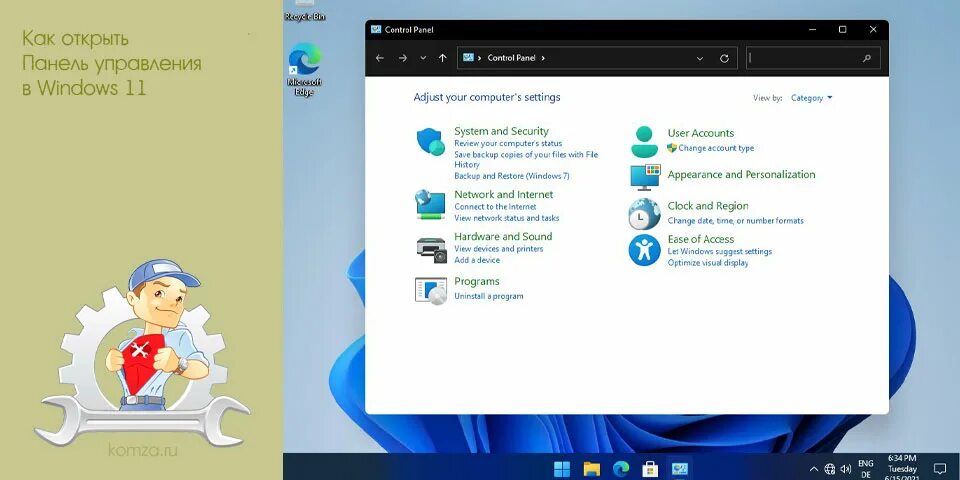Click the Clock and Region heading
This screenshot has width=960, height=480.
[708, 206]
